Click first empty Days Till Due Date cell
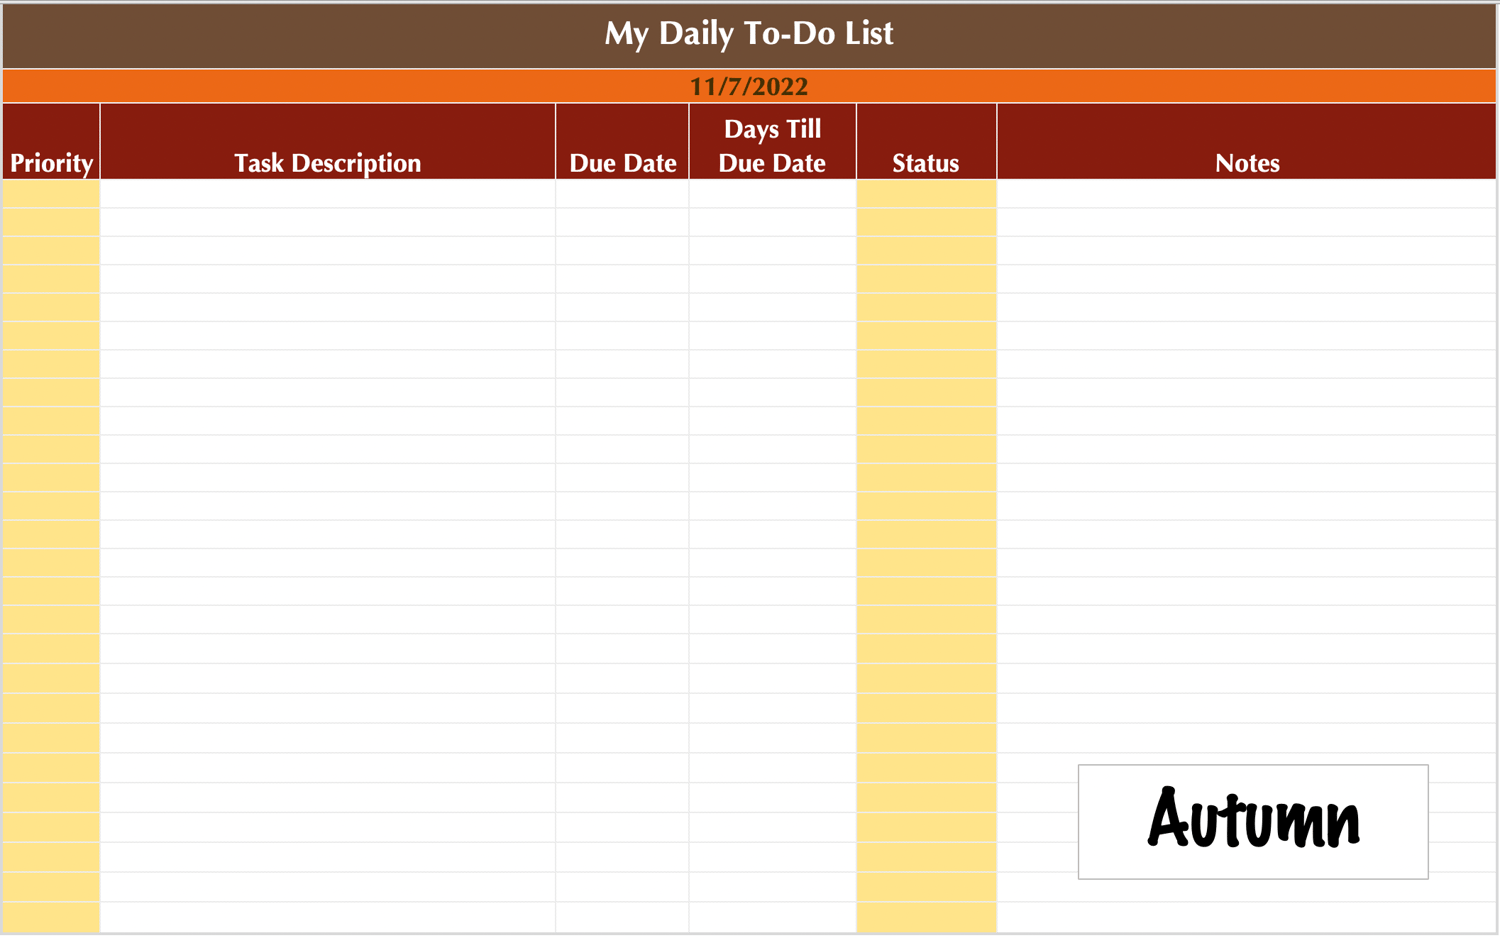The height and width of the screenshot is (938, 1500). pyautogui.click(x=772, y=194)
